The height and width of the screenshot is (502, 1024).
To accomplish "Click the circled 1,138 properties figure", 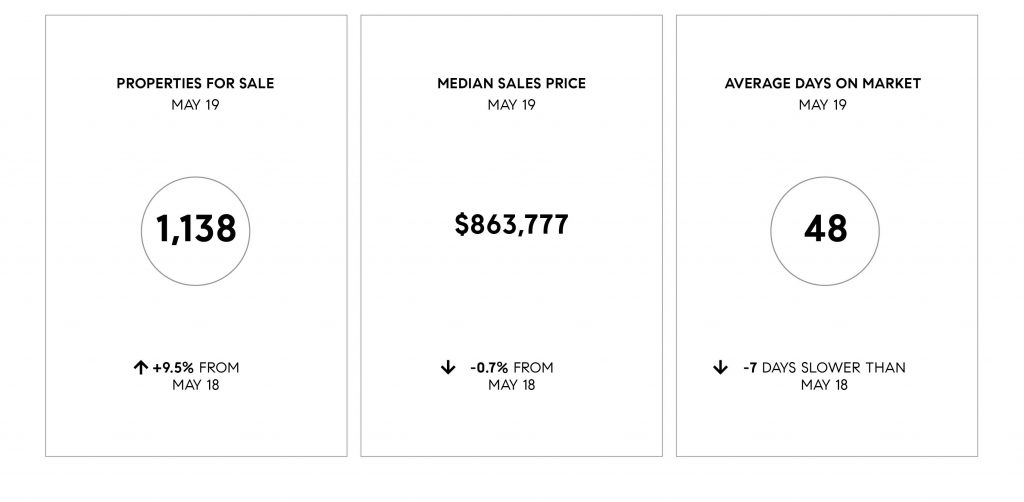I will click(195, 230).
